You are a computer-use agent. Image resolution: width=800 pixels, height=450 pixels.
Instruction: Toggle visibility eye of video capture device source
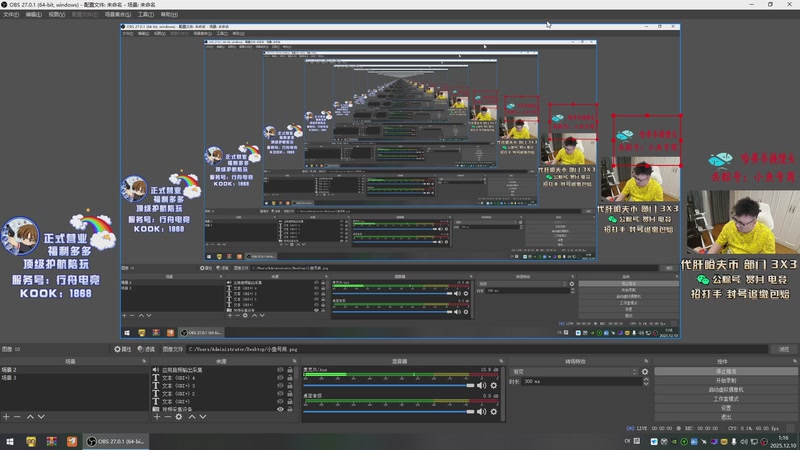(x=280, y=409)
